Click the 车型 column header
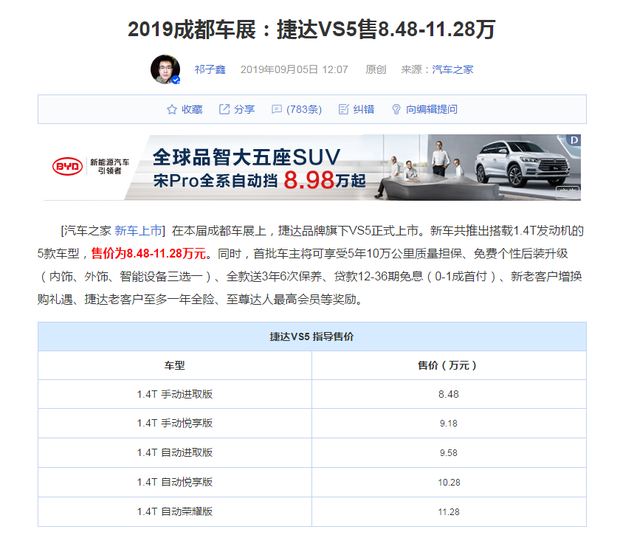The height and width of the screenshot is (535, 620). [x=174, y=365]
